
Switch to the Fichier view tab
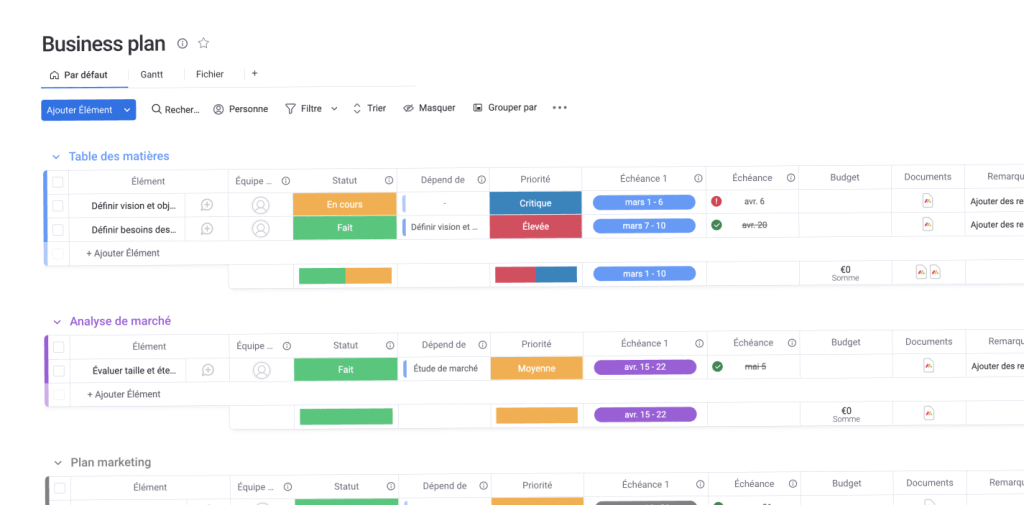click(210, 74)
